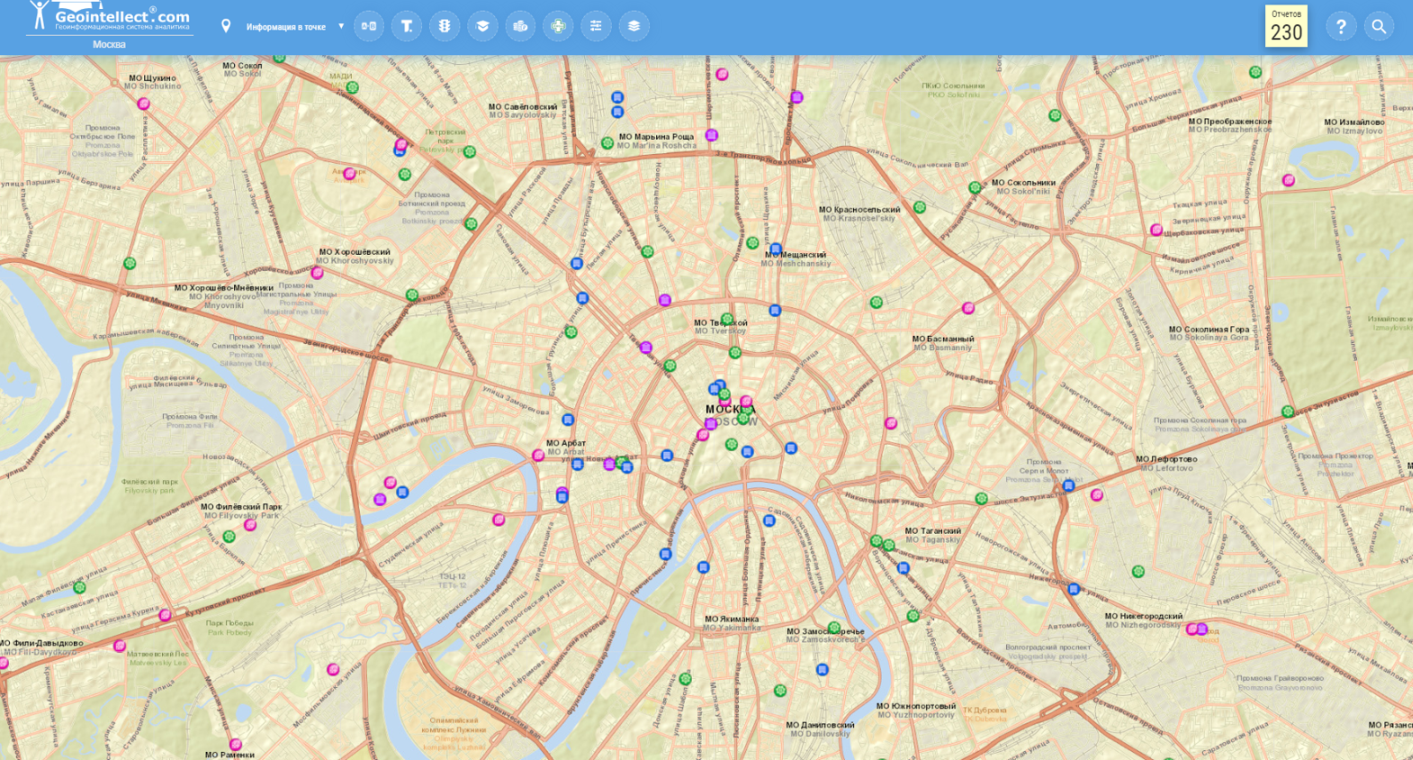1413x760 pixels.
Task: Select the pink marker near МО Щукино
Action: 144,103
